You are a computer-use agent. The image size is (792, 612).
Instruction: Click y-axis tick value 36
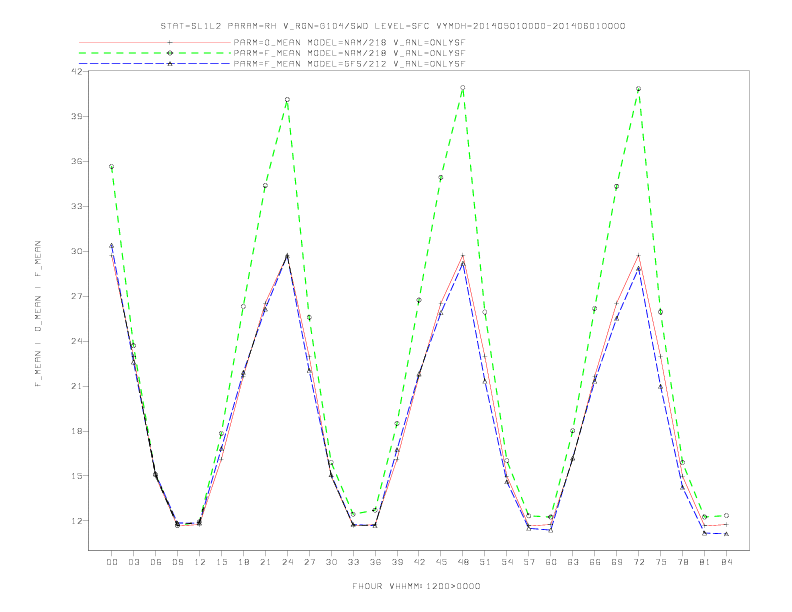tap(77, 162)
